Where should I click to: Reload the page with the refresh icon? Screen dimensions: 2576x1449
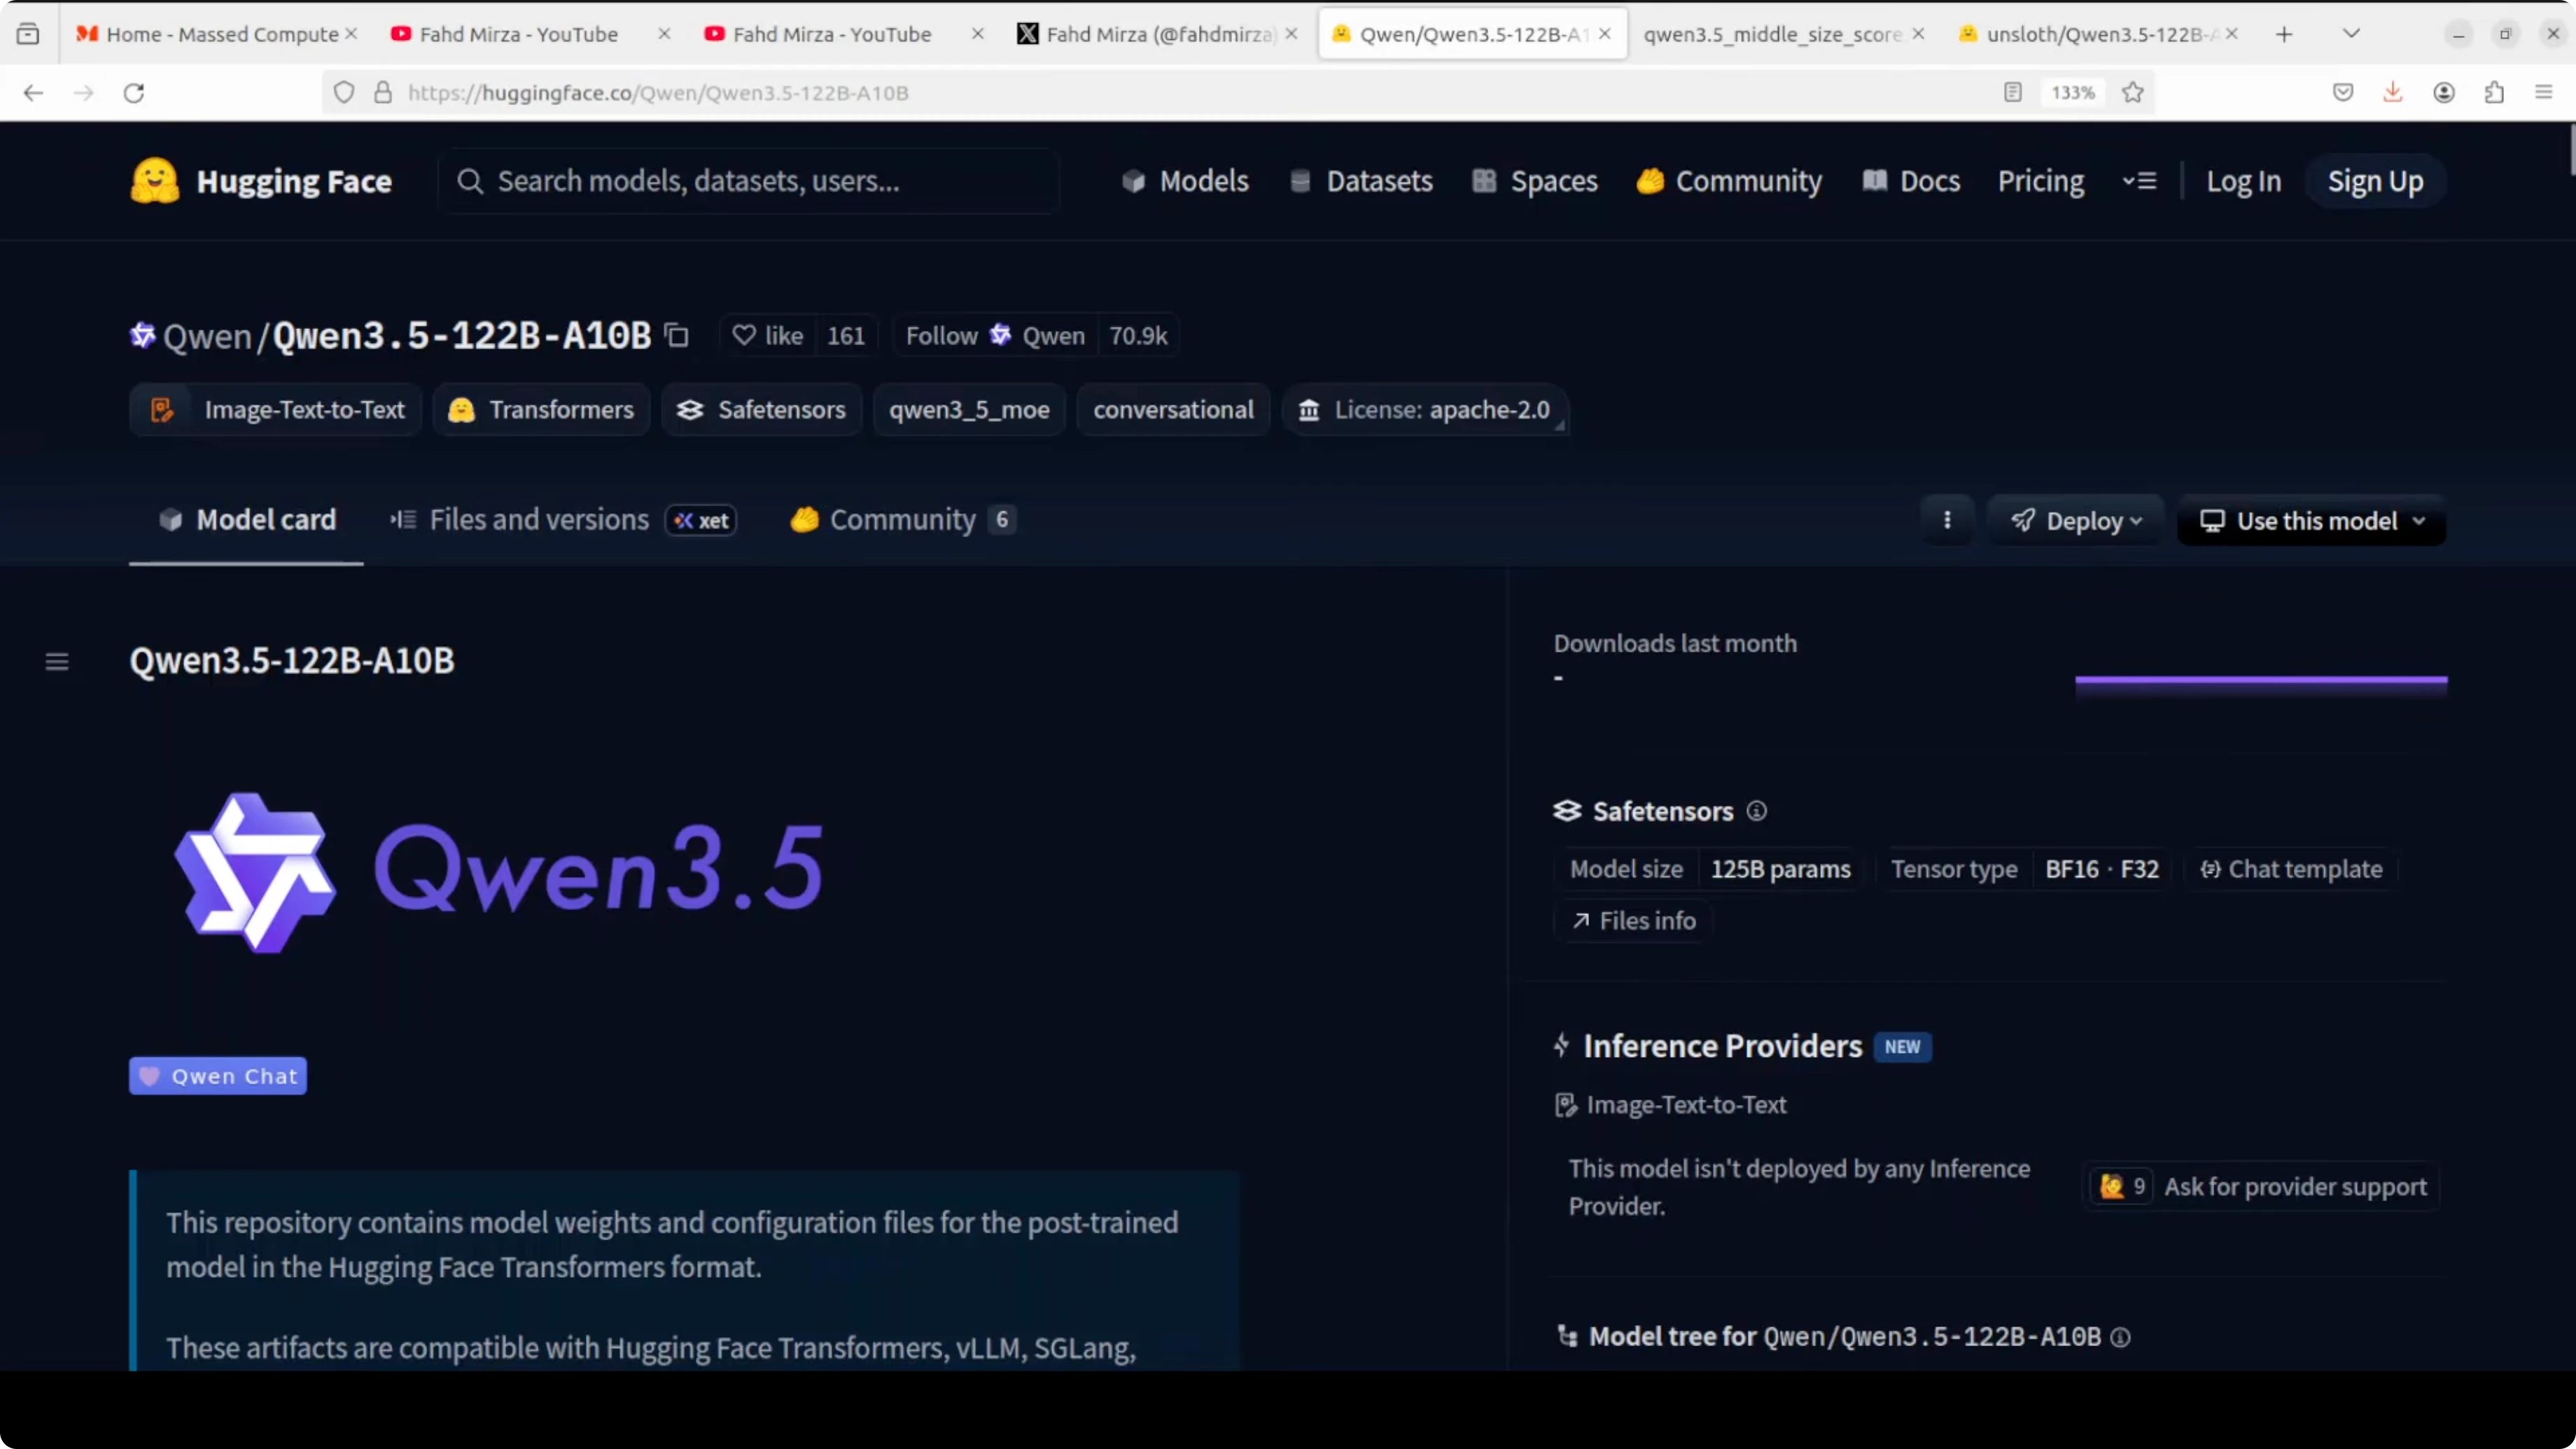tap(134, 93)
